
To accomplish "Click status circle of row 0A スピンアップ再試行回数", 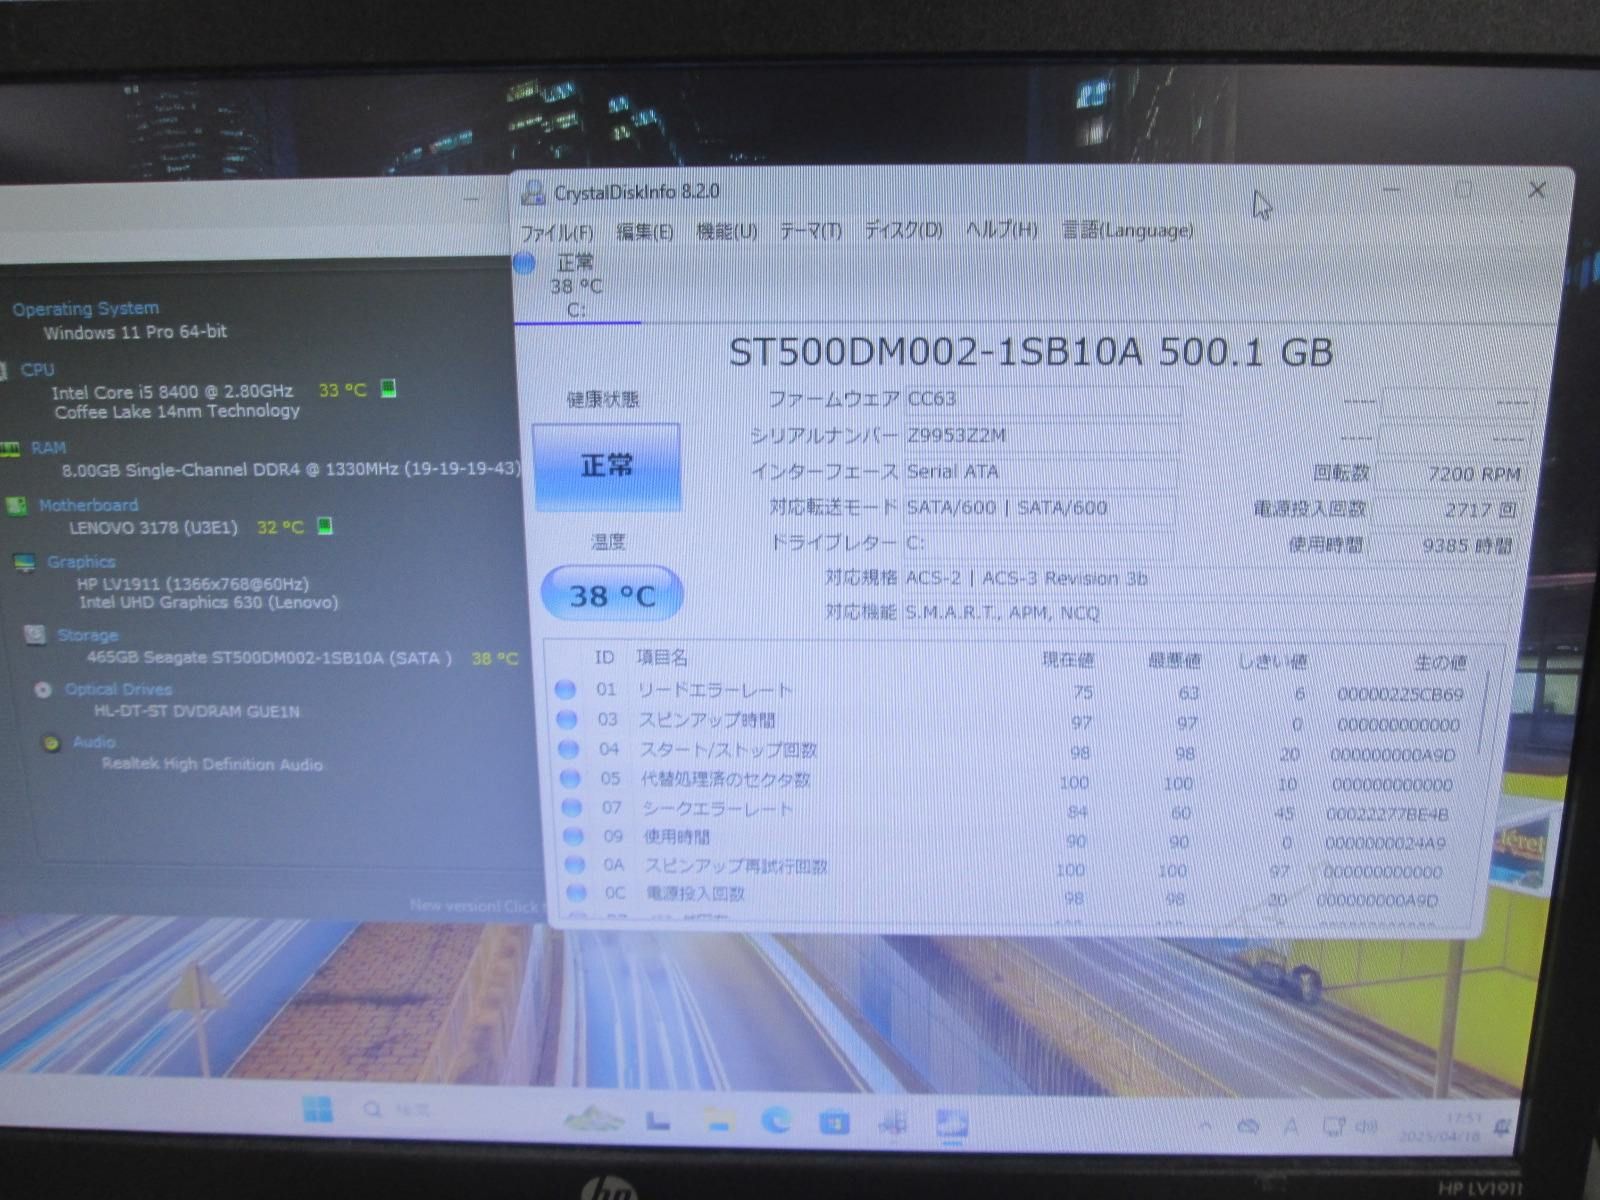I will [575, 865].
